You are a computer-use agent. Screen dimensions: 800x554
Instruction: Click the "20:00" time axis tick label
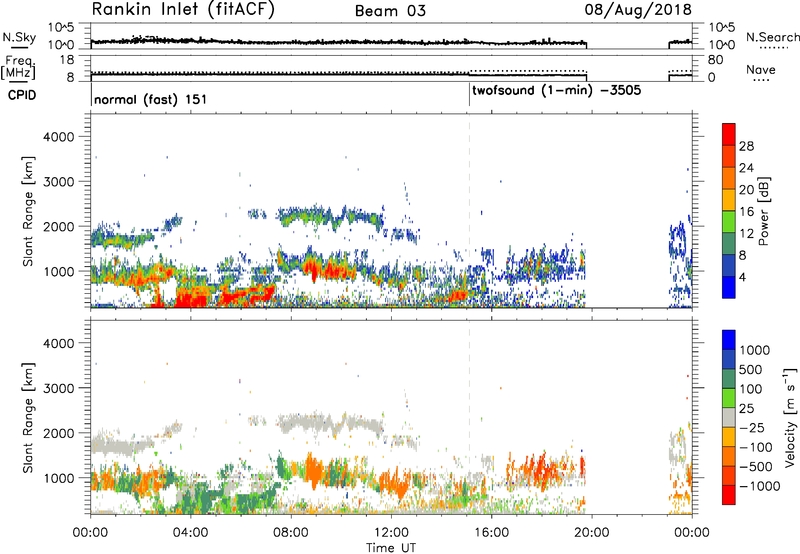(592, 532)
